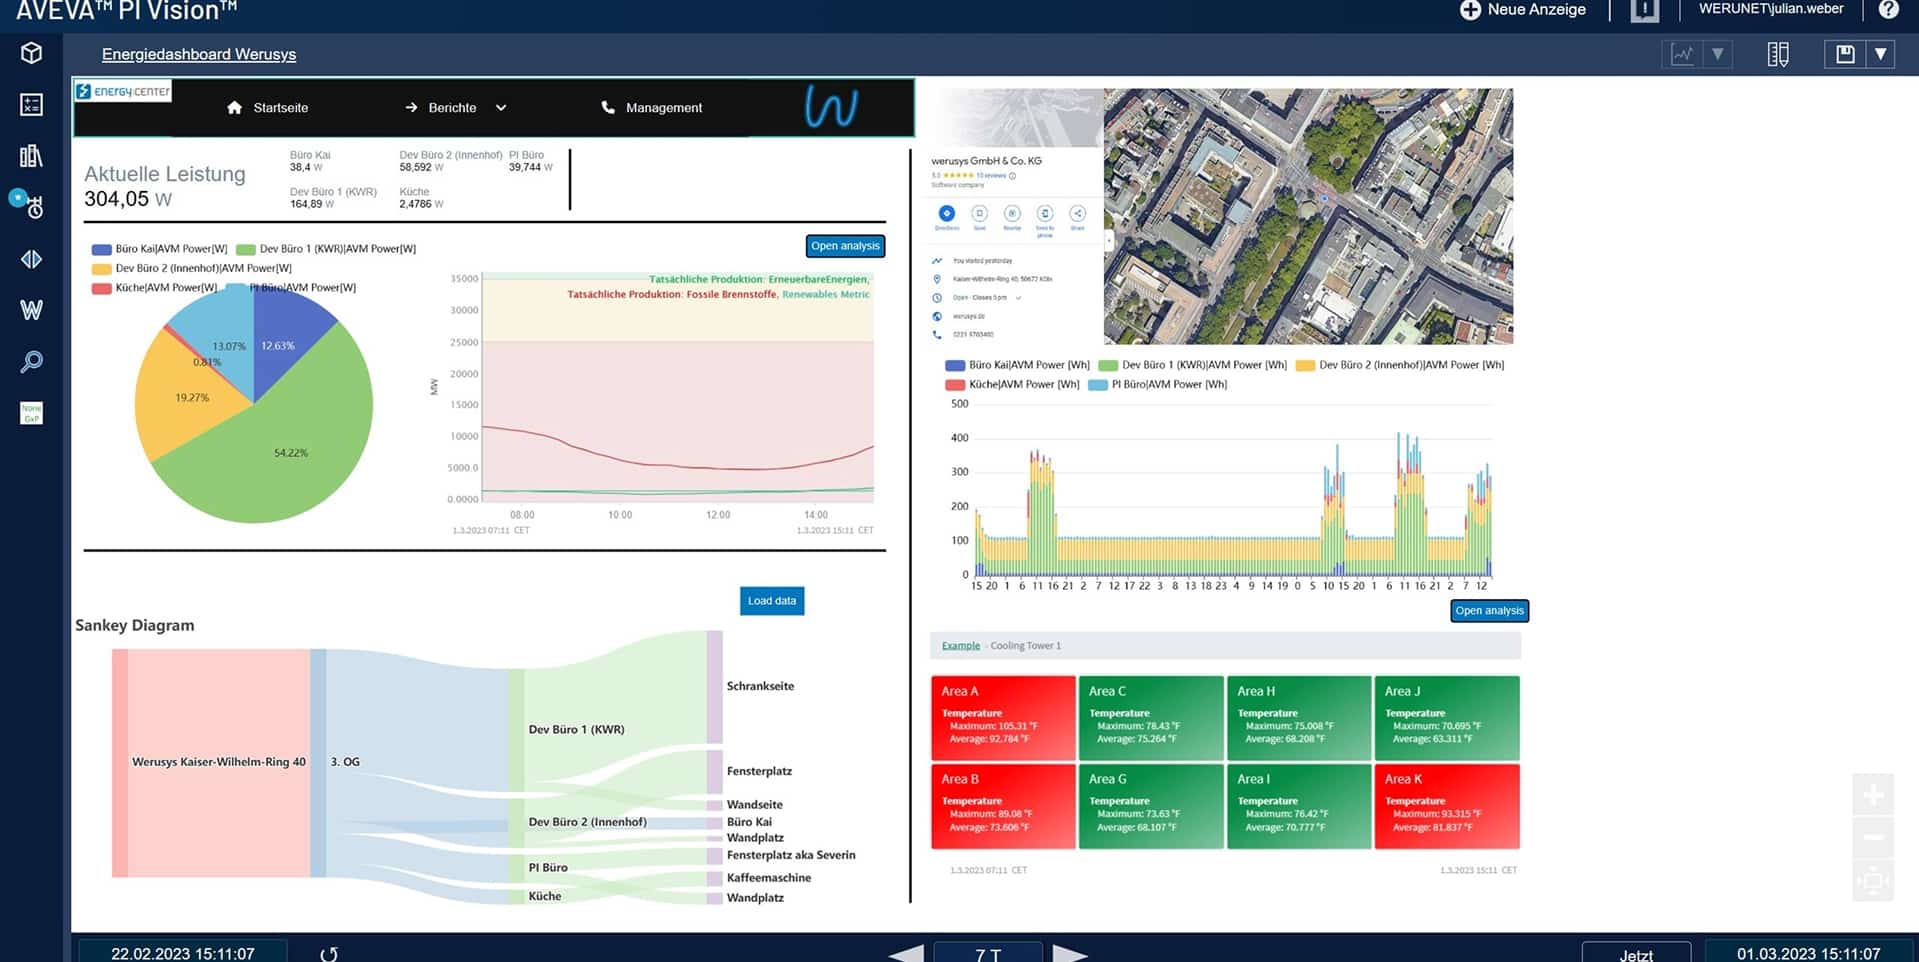Open the save options dropdown arrow

(1880, 54)
